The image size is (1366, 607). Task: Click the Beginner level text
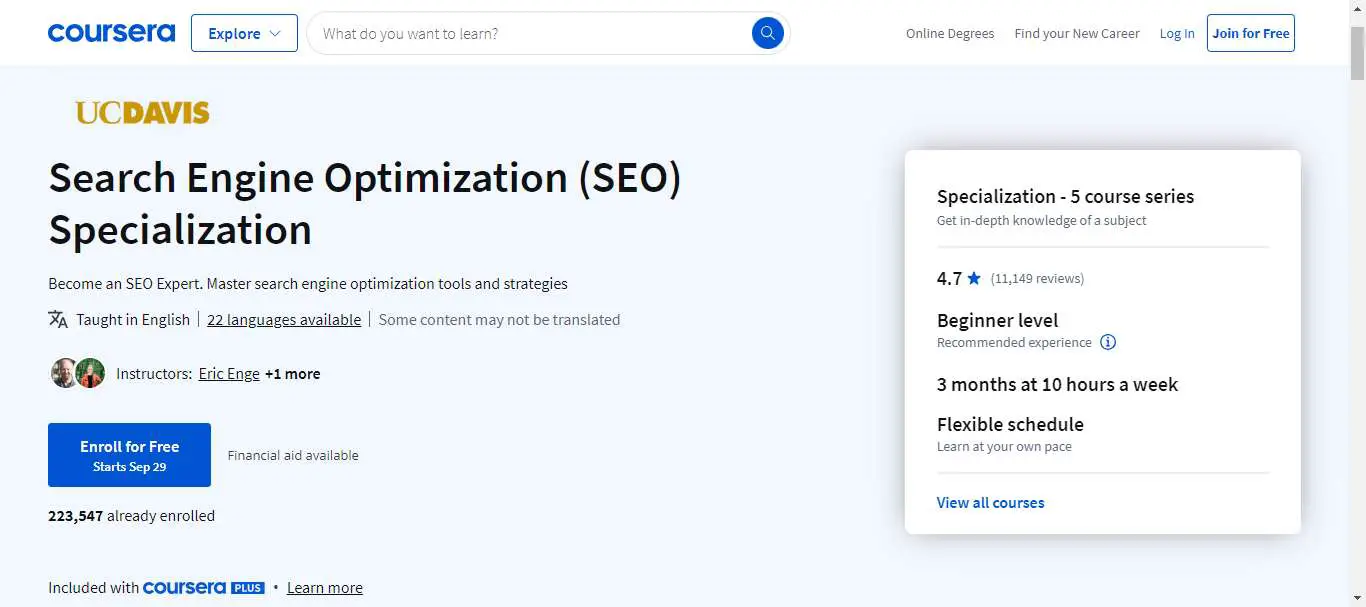coord(997,320)
